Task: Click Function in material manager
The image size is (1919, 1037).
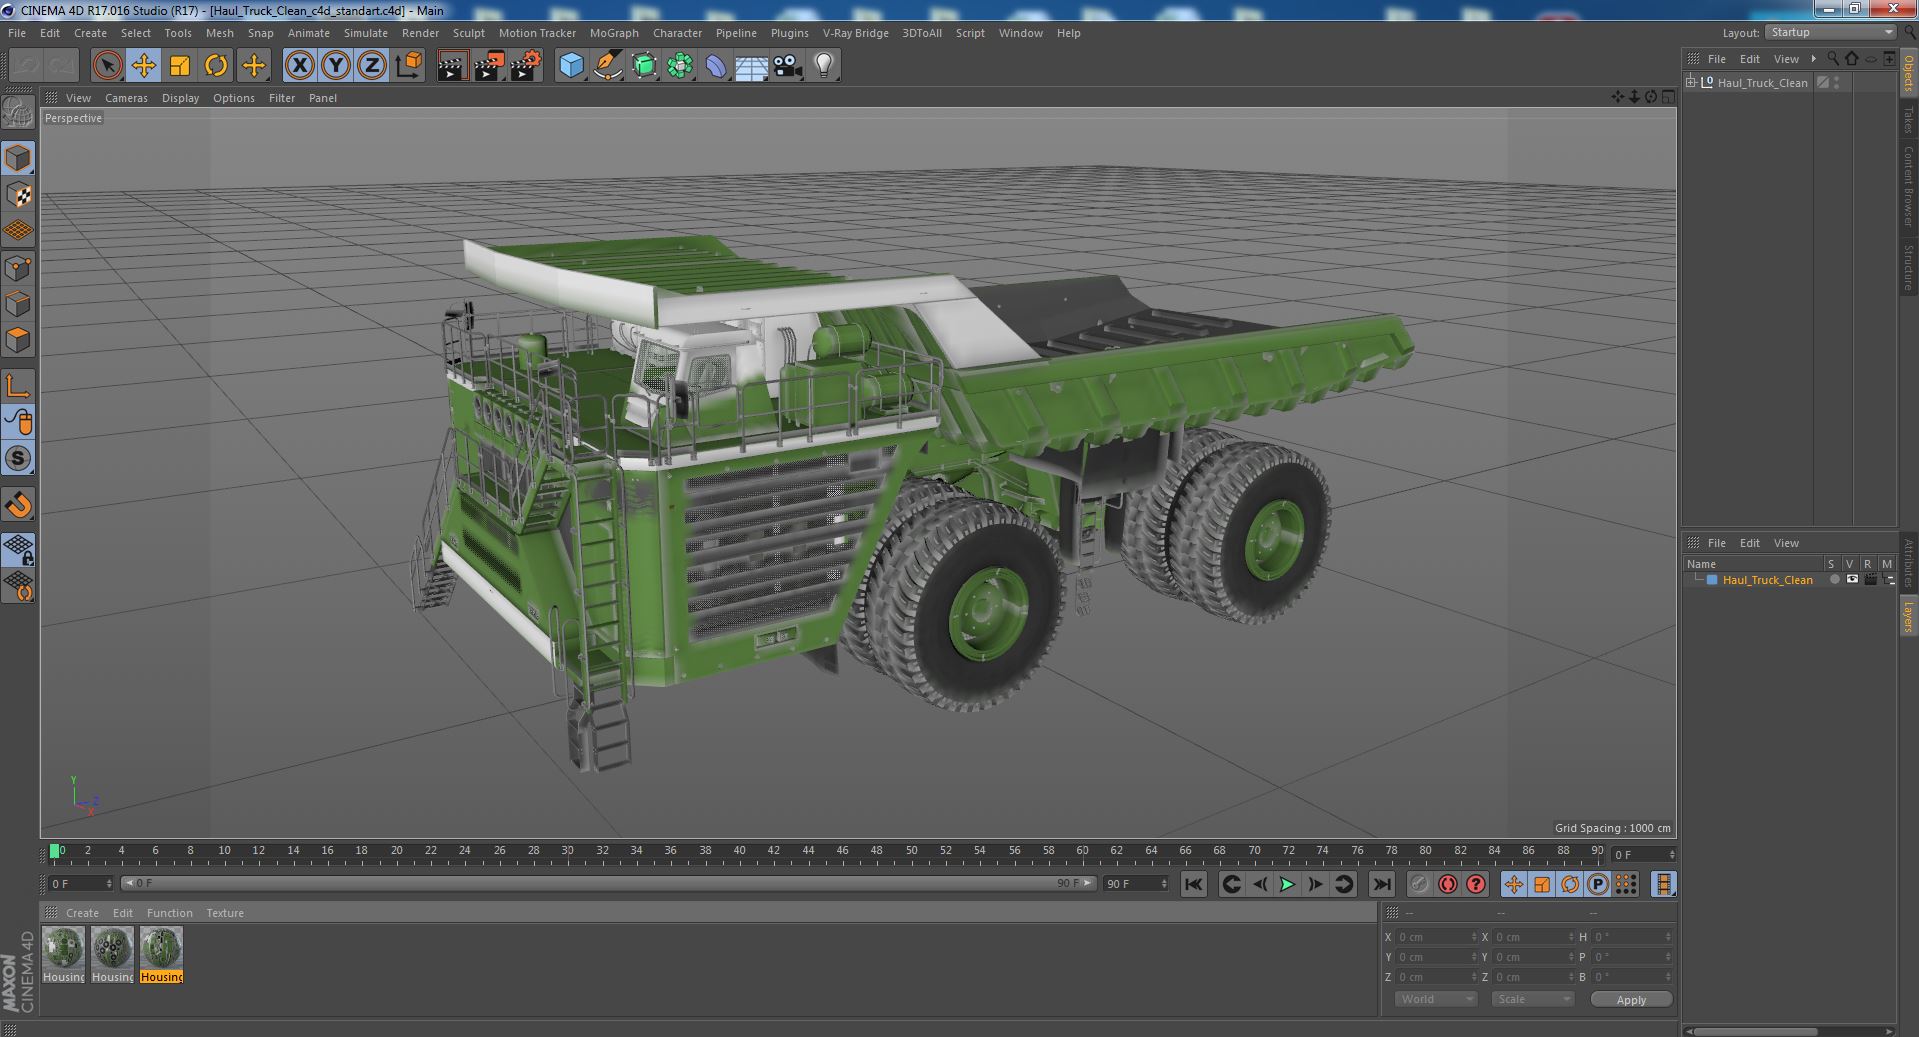Action: pyautogui.click(x=170, y=913)
